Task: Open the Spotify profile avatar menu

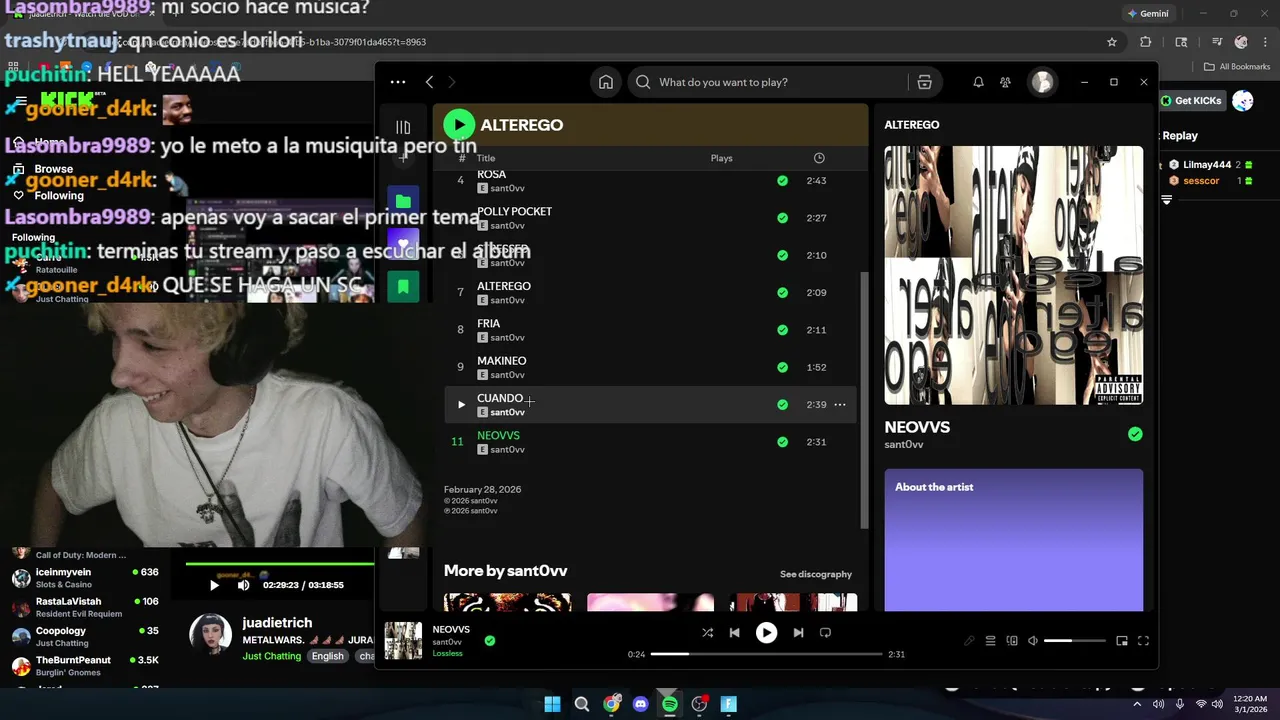Action: pyautogui.click(x=1042, y=82)
